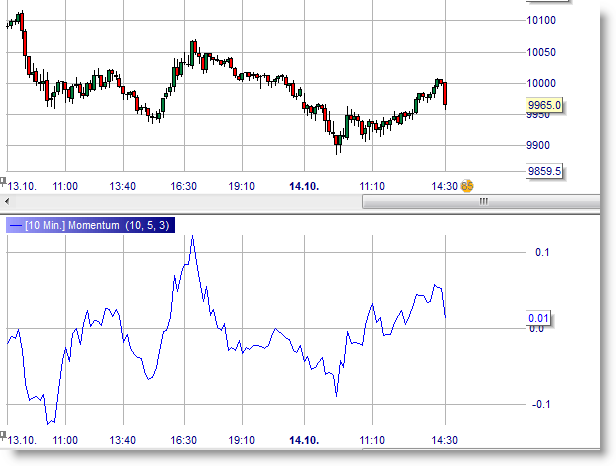
Task: Click the blue line swatch in the Momentum legend
Action: click(14, 226)
